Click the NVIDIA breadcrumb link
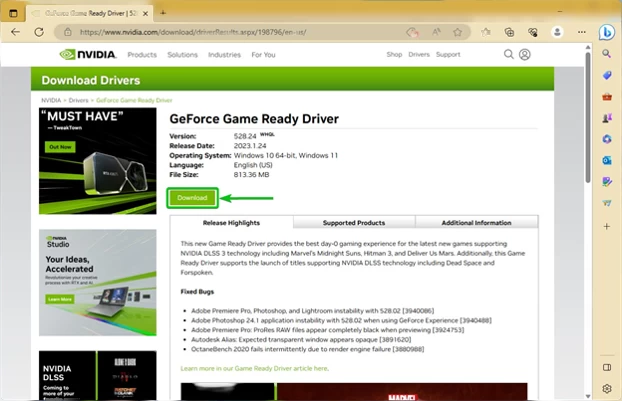 51,100
